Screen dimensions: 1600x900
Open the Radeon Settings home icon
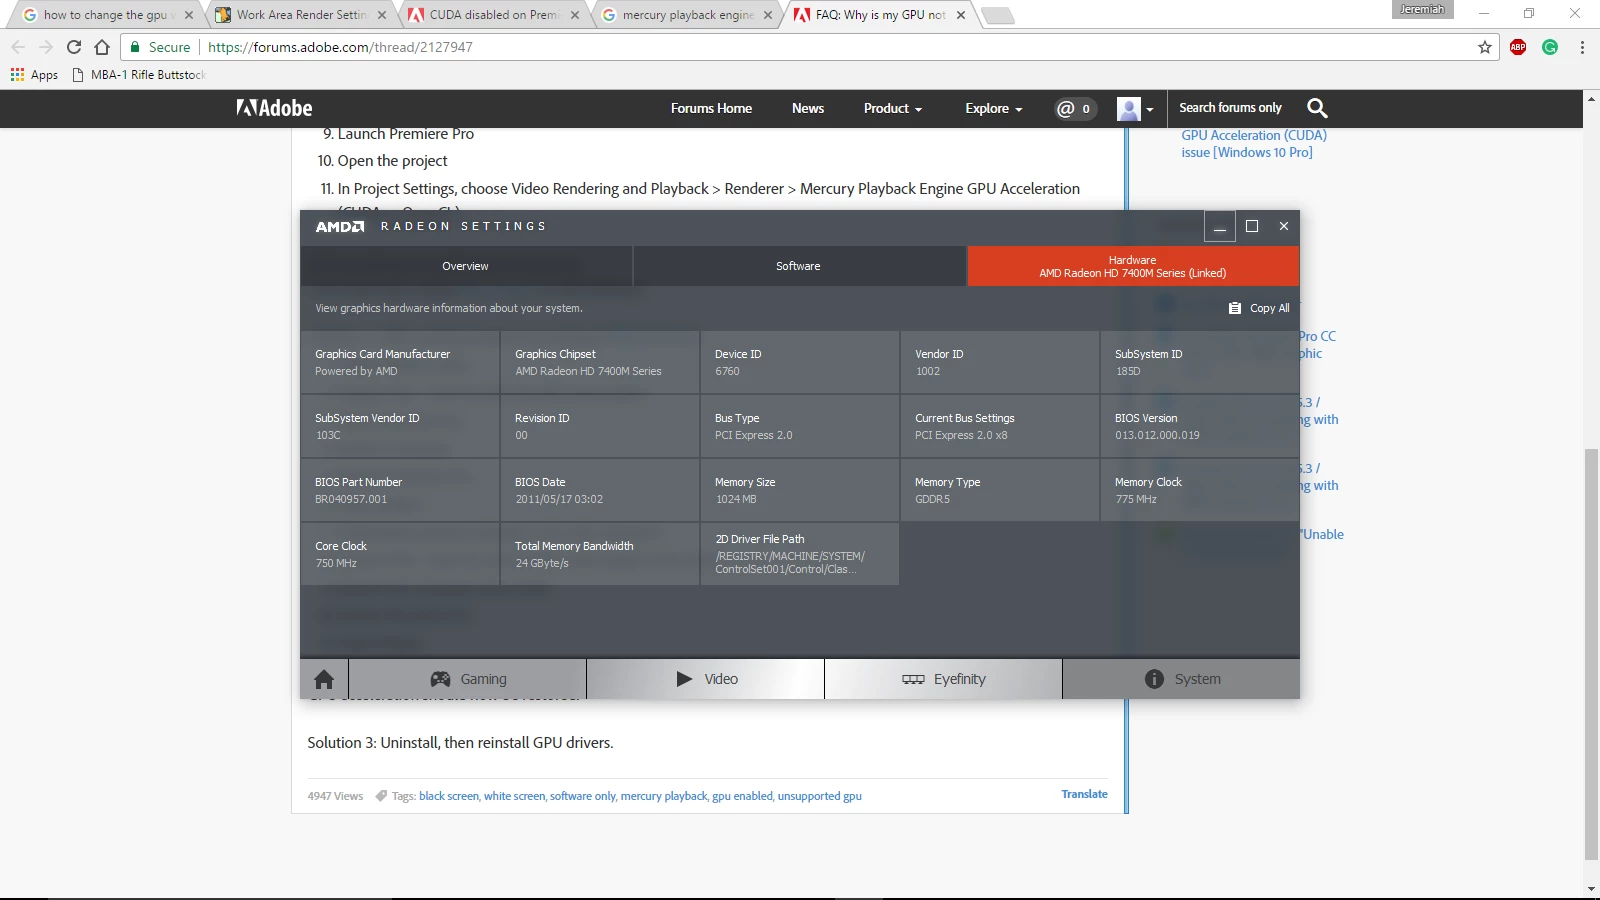(324, 679)
